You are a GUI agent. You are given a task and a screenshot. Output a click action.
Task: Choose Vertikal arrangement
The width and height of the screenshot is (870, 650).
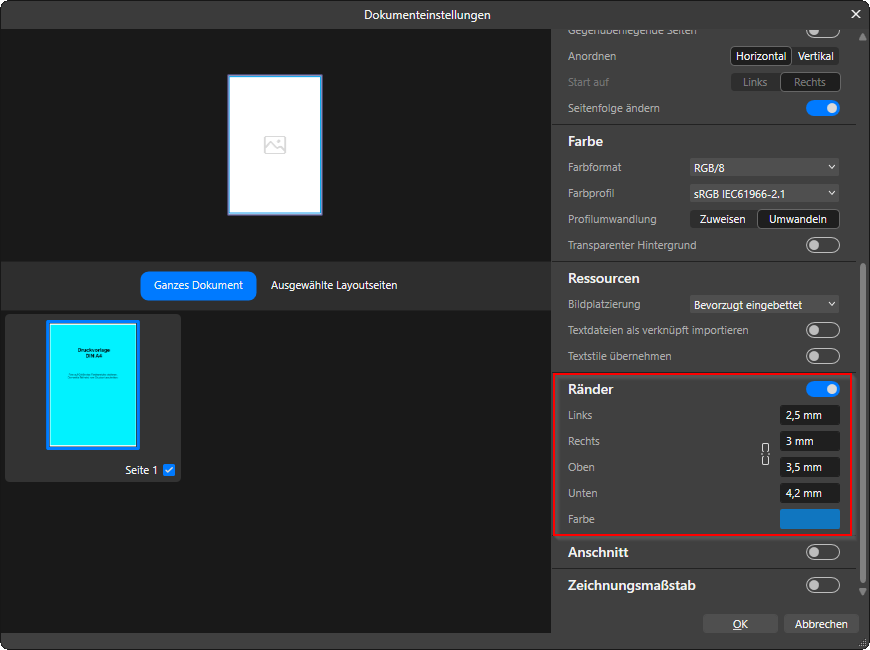click(816, 56)
